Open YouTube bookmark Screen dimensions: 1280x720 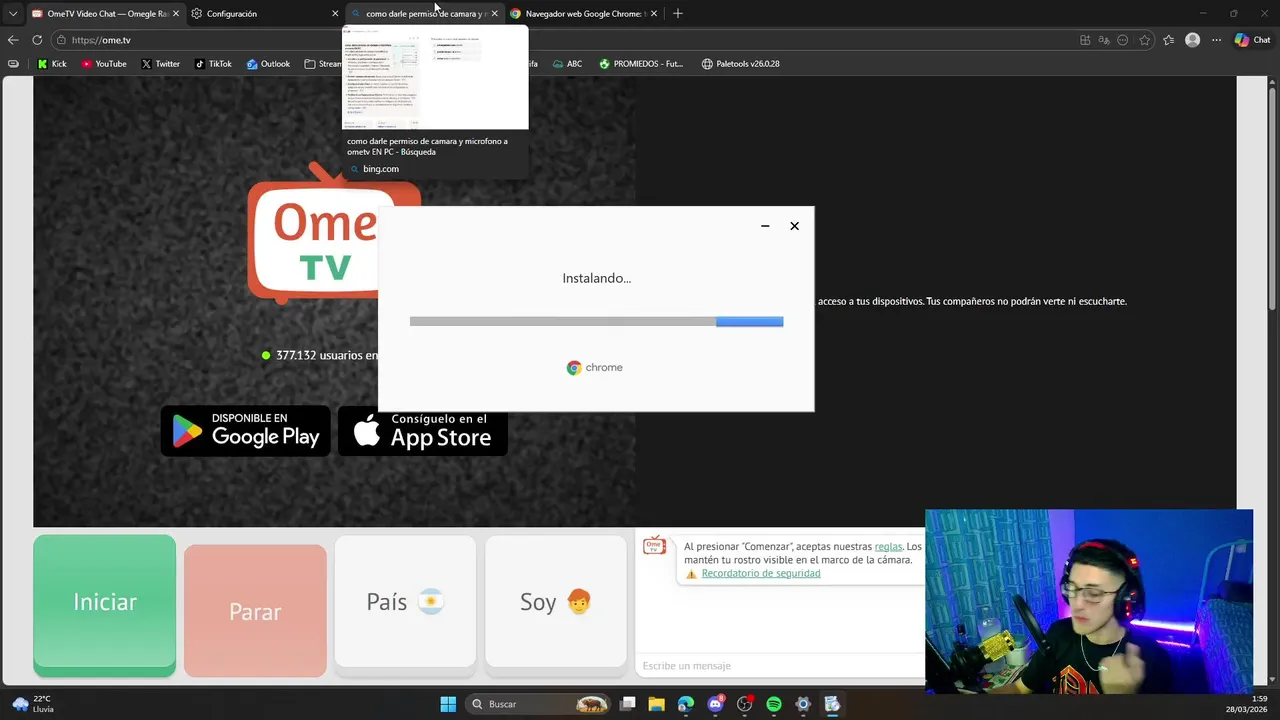coord(104,64)
